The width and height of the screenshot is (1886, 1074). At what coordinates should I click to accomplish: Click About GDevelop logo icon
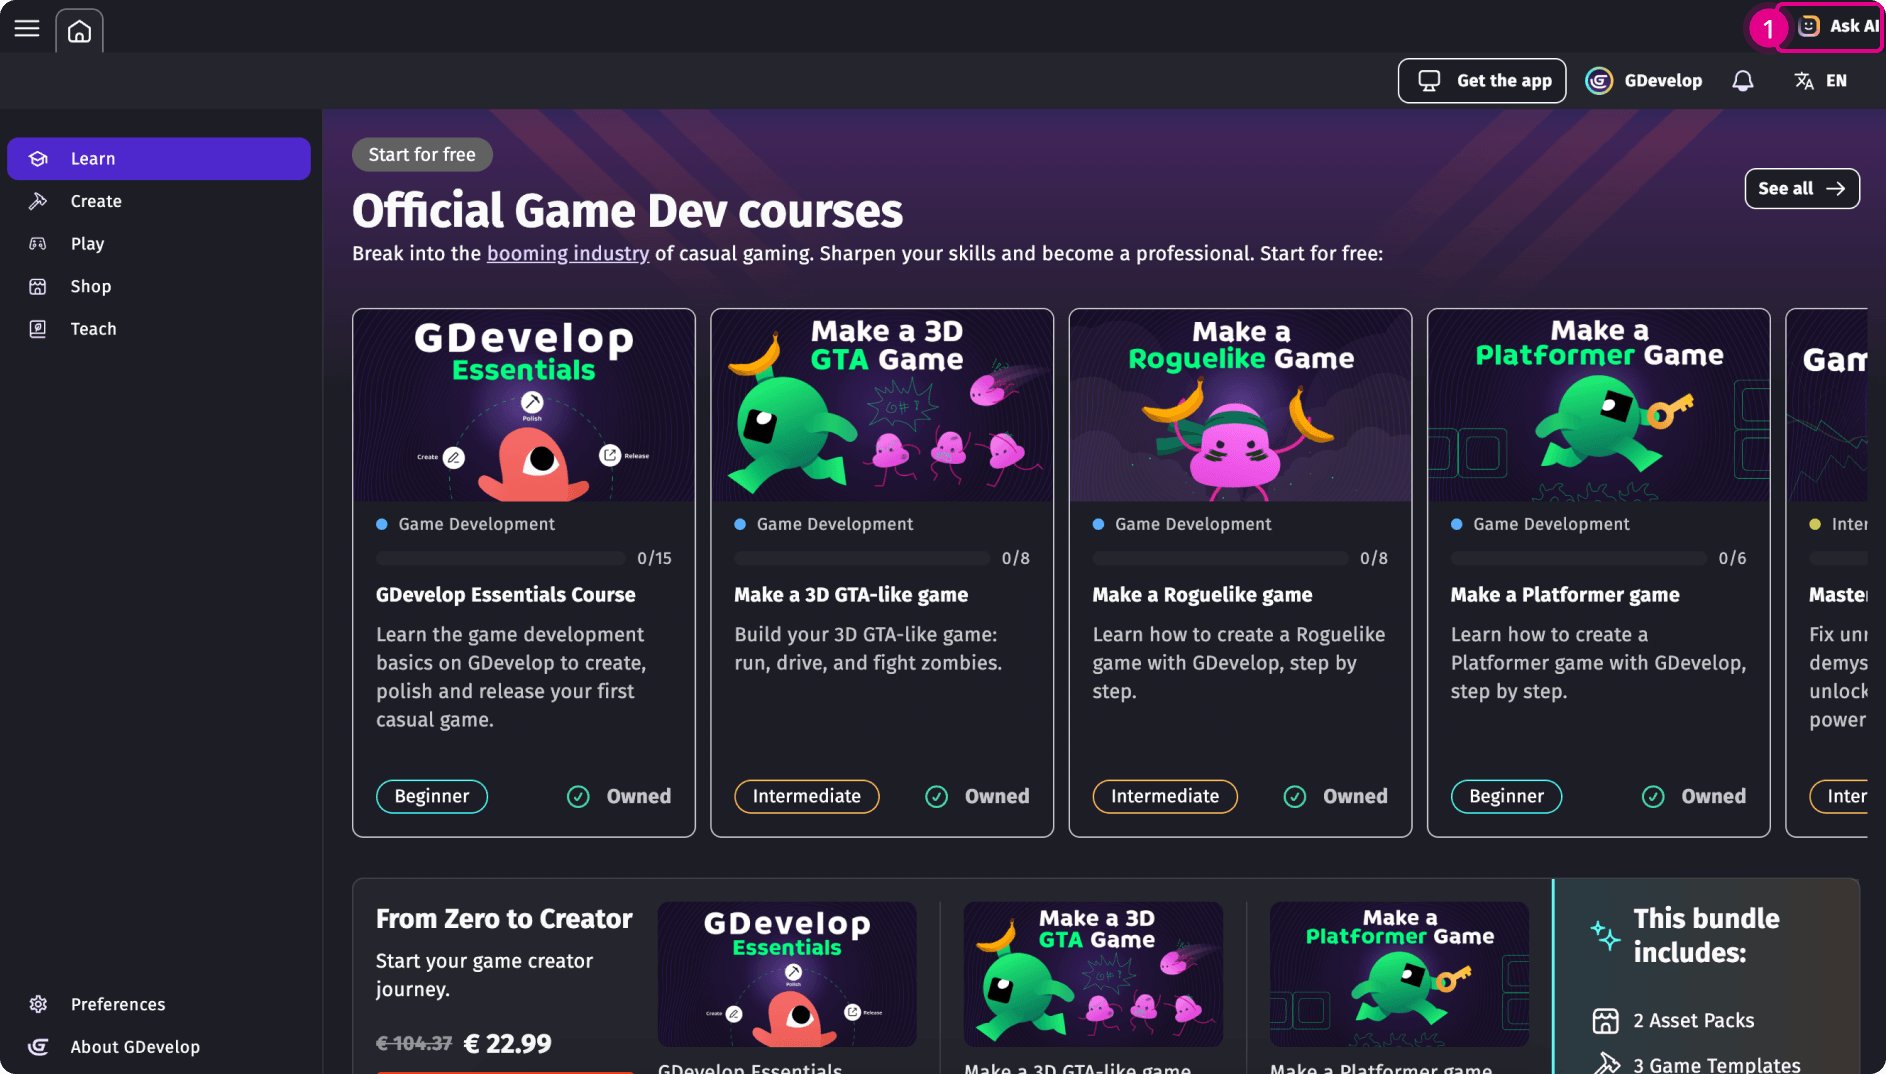coord(38,1047)
